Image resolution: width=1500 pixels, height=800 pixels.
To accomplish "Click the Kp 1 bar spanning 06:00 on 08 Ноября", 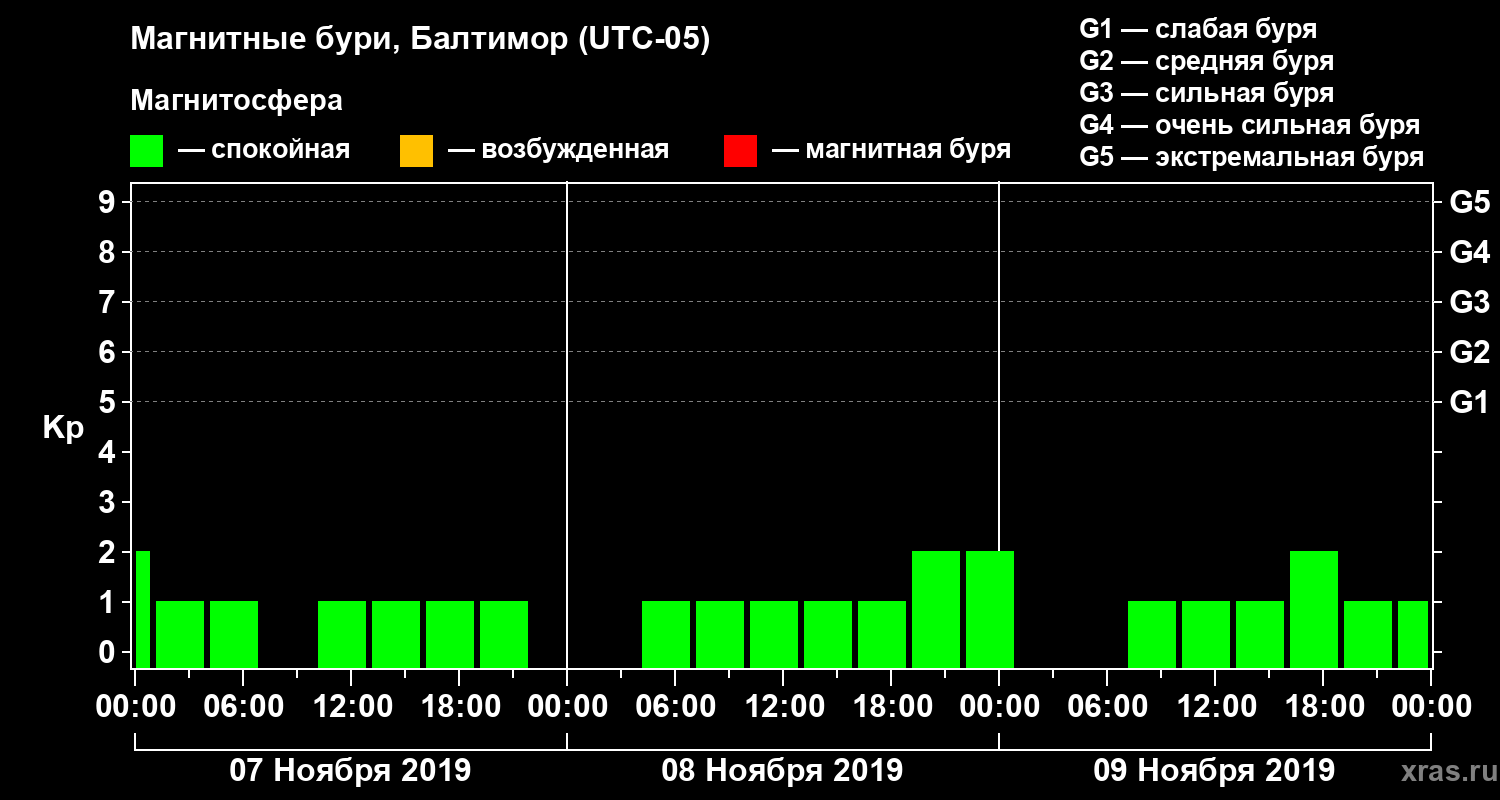I will 666,634.
